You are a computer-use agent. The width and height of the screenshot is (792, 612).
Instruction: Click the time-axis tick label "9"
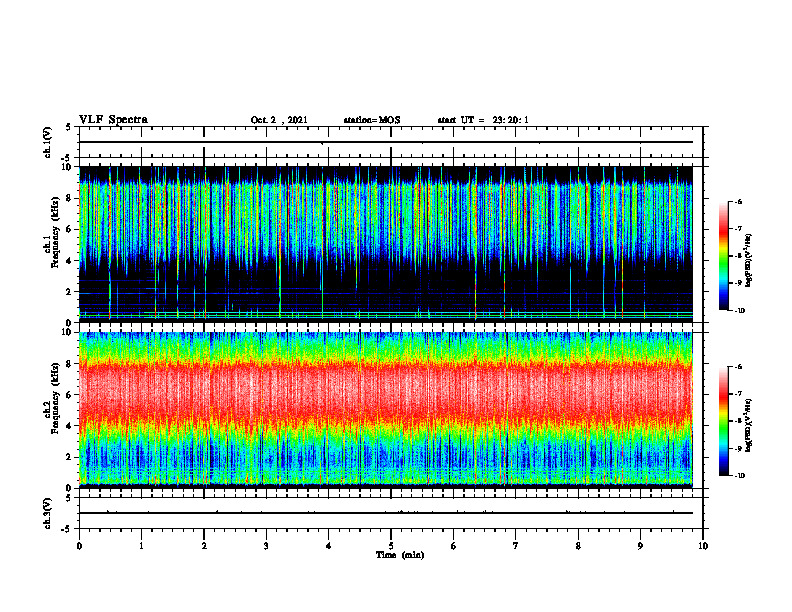tap(640, 546)
